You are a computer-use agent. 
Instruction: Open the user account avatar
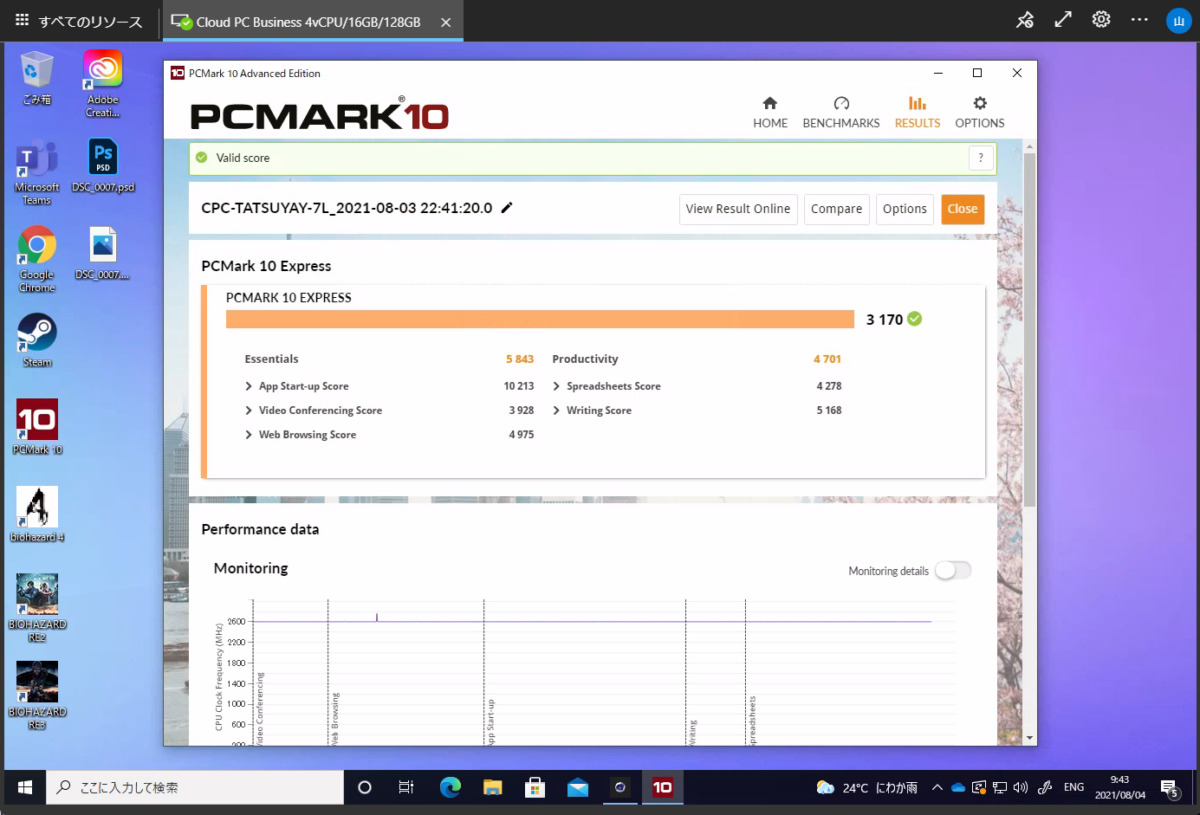pyautogui.click(x=1178, y=20)
